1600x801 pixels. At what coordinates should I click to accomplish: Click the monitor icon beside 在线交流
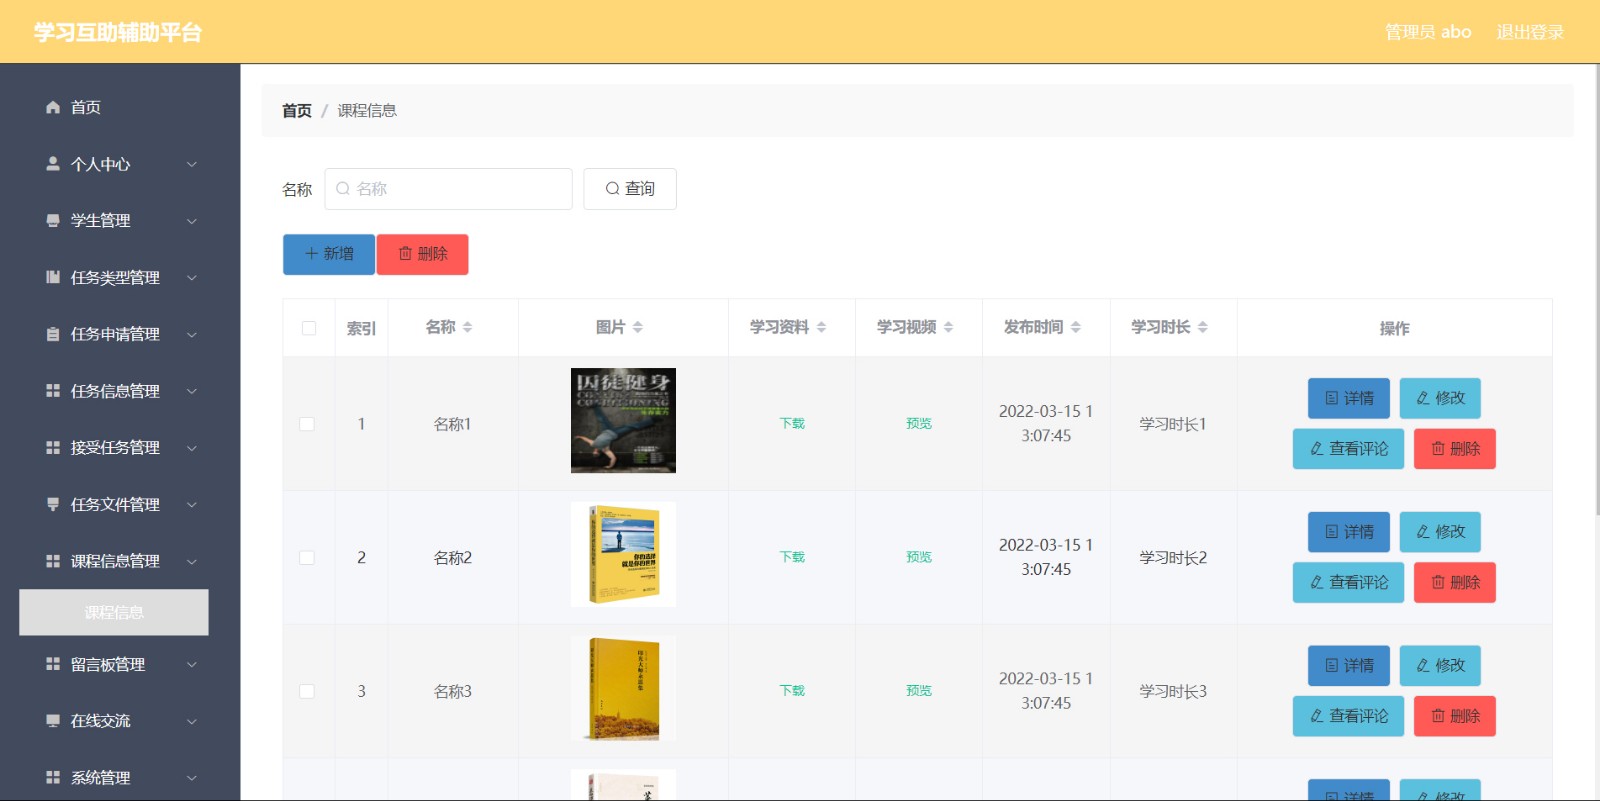53,721
